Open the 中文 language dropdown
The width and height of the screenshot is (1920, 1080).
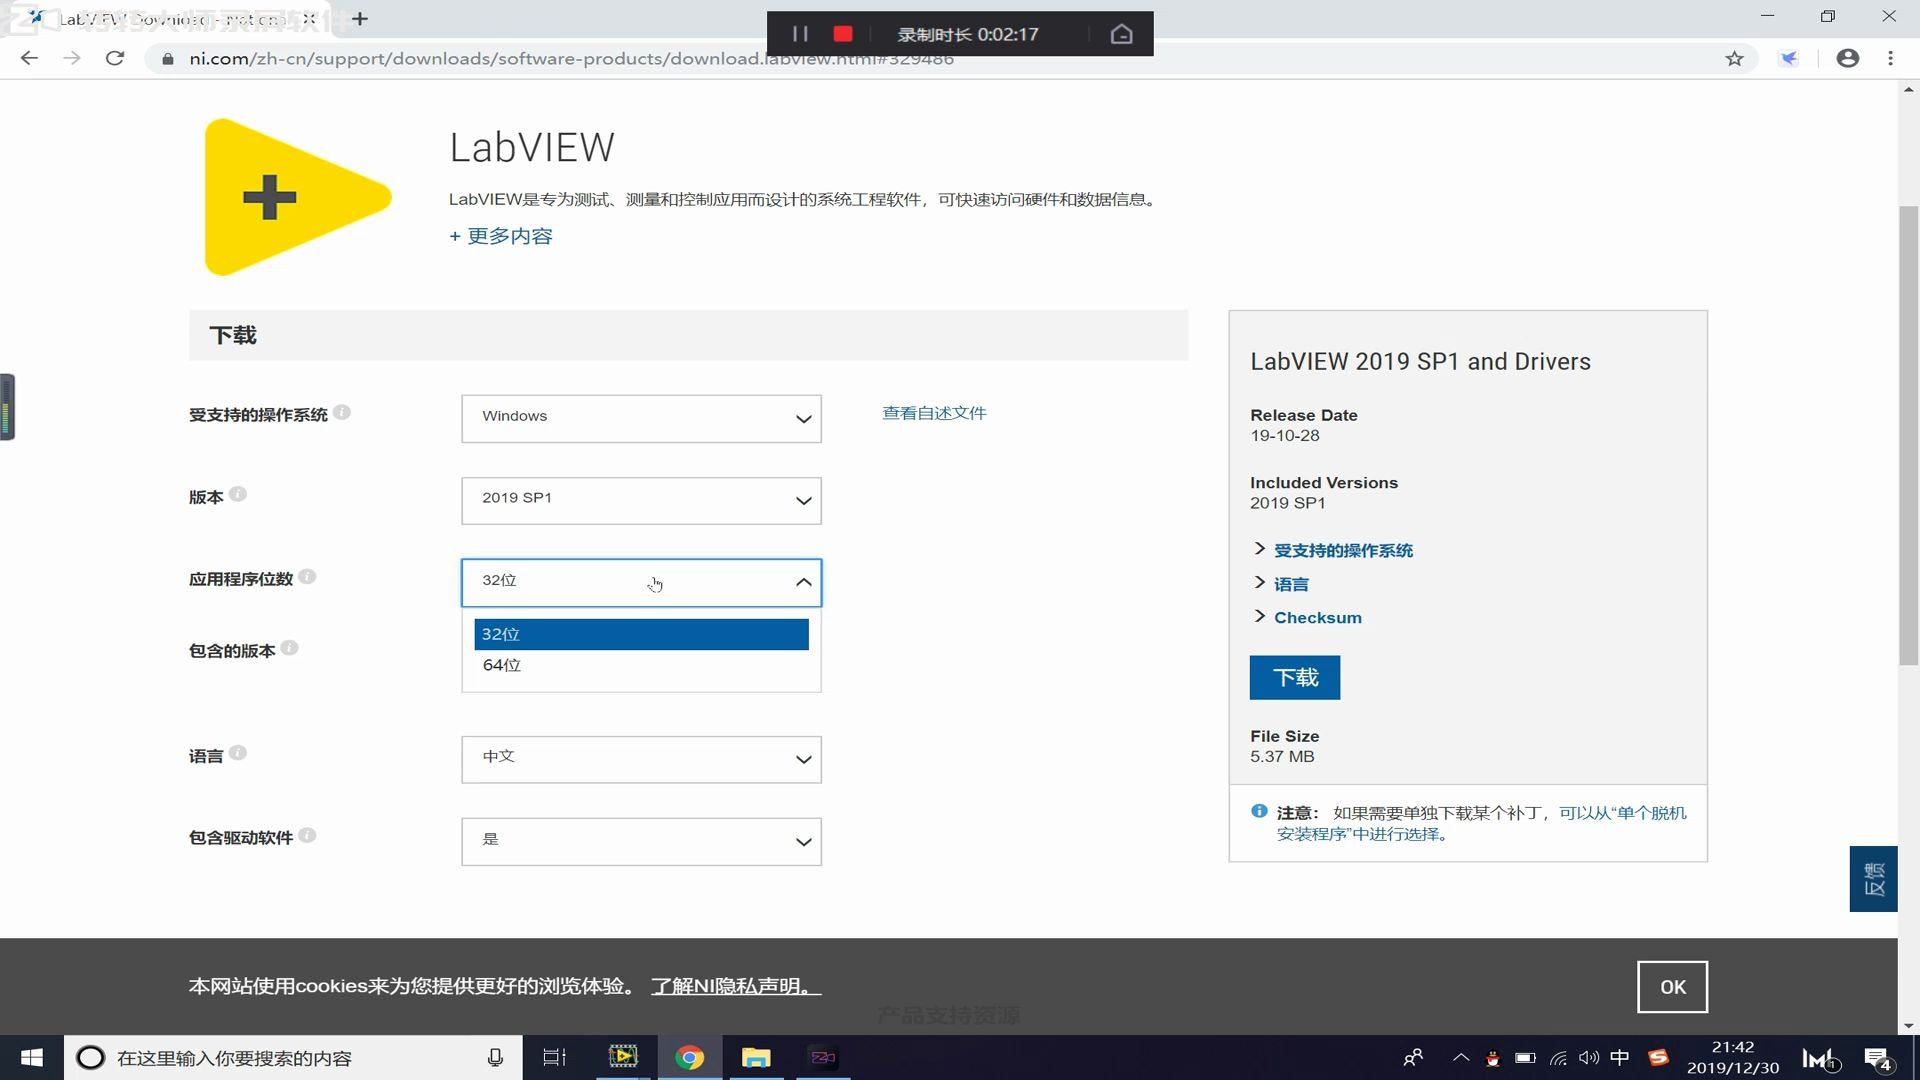tap(640, 759)
